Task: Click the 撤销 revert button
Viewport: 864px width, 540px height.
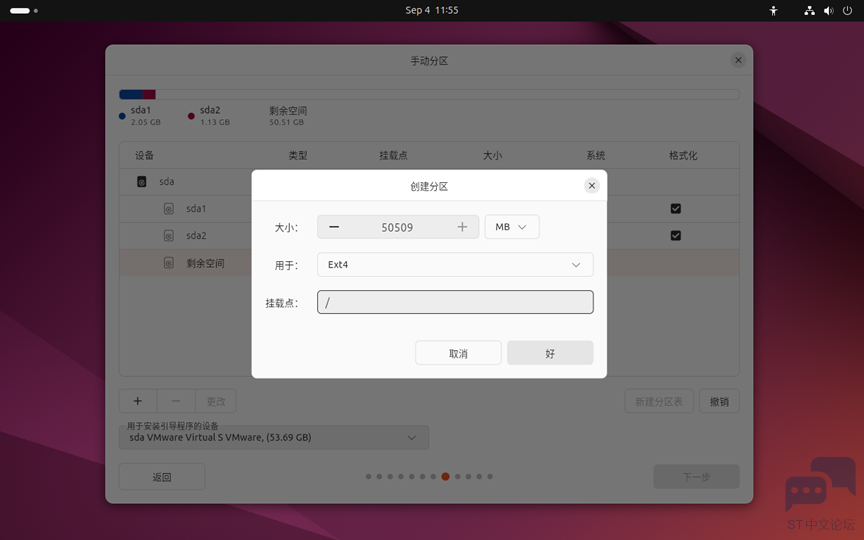Action: point(719,401)
